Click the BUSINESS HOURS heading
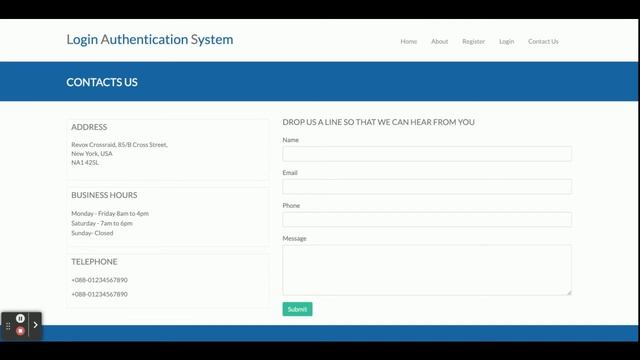 click(x=104, y=195)
